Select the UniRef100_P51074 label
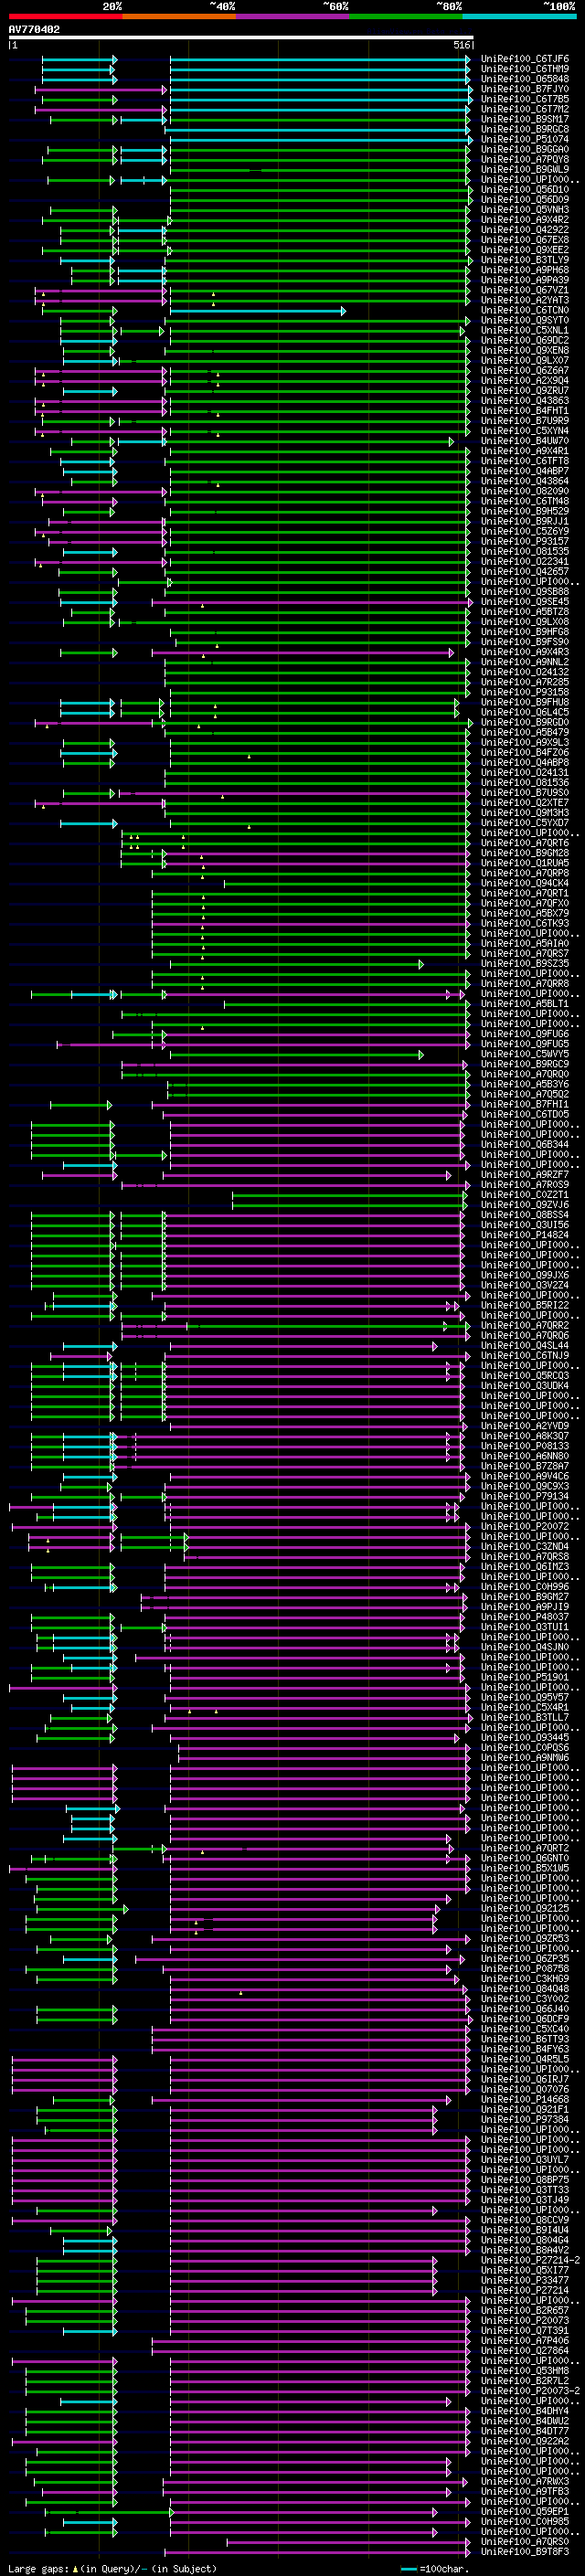Viewport: 585px width, 2576px height. 525,139
